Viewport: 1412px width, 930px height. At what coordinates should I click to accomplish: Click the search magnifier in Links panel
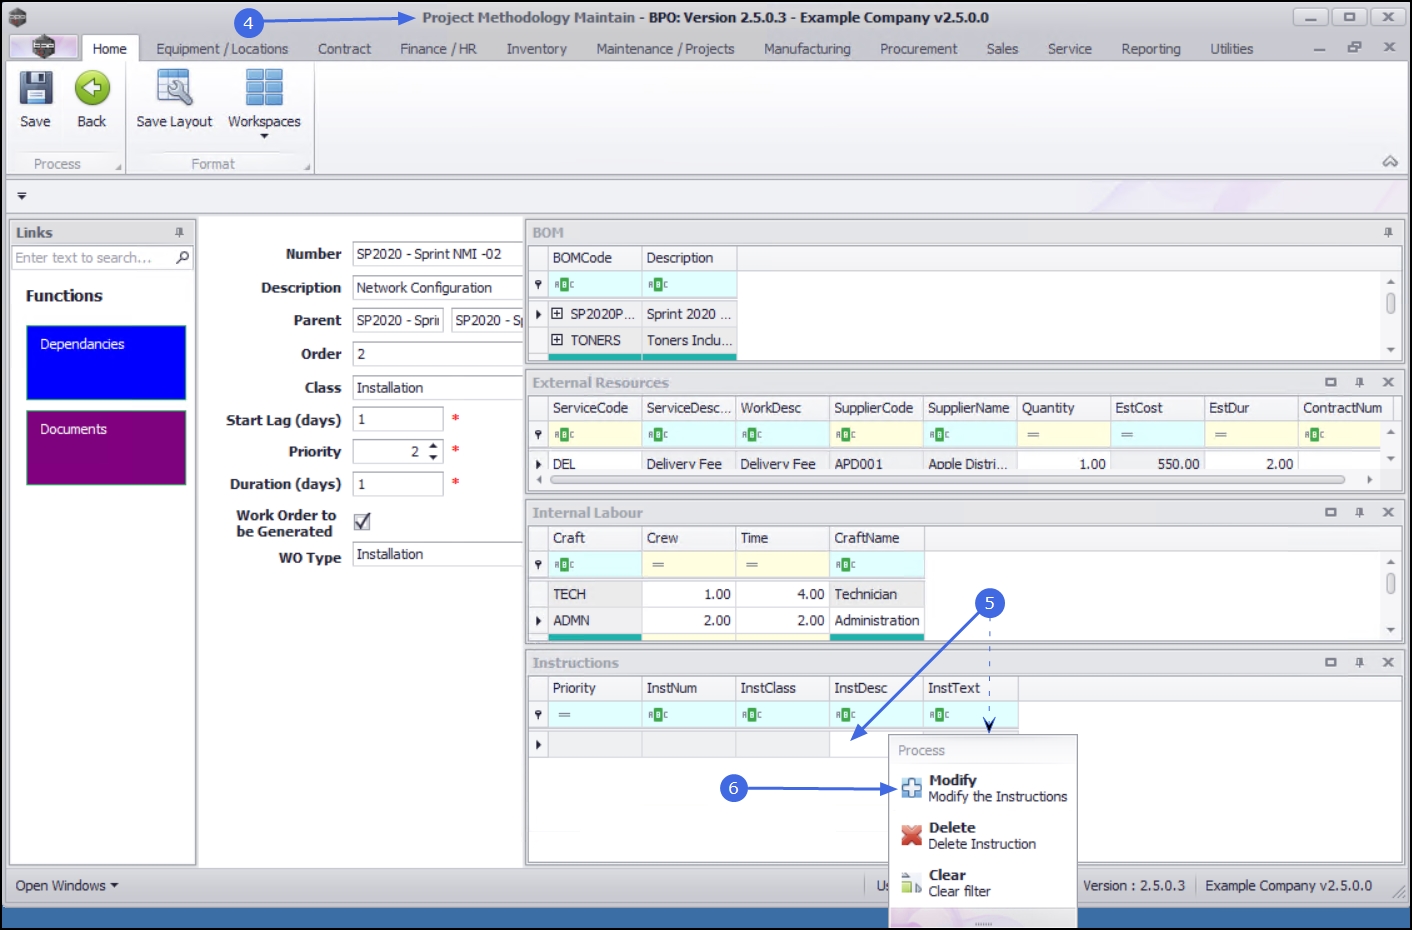pos(182,257)
